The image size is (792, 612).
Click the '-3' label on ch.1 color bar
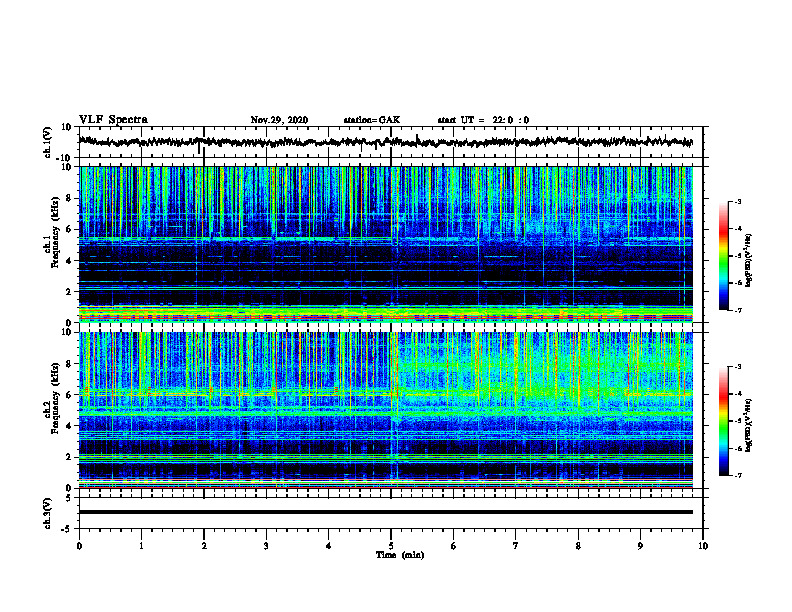[737, 201]
